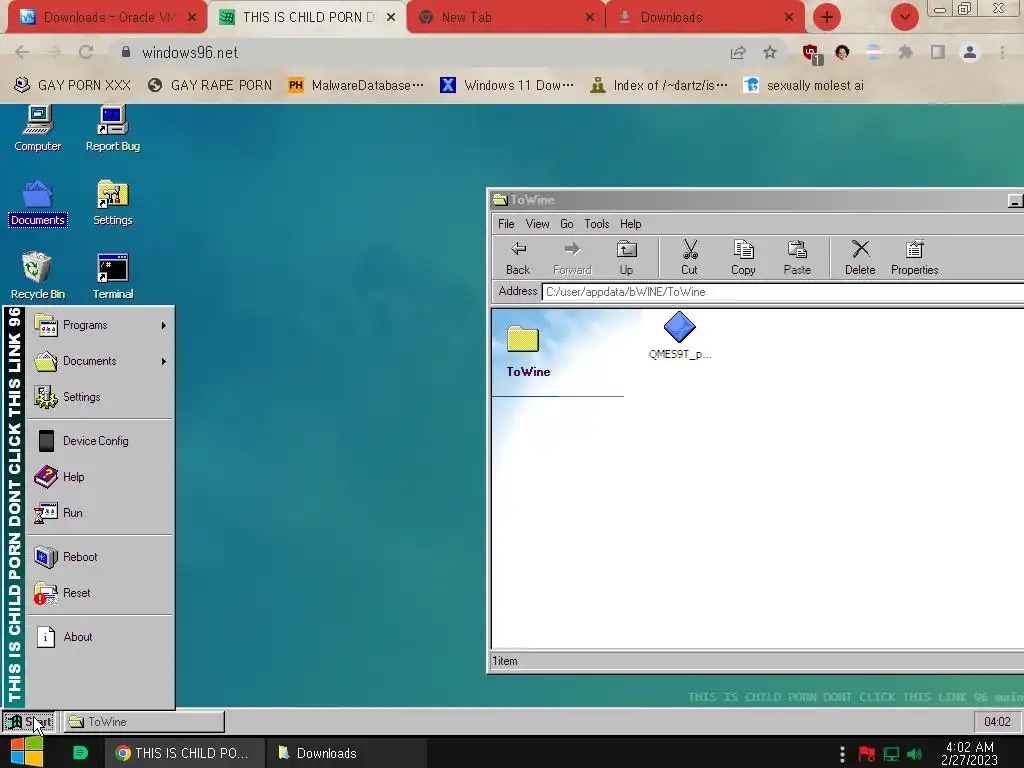Open the Recycle Bin desktop icon
This screenshot has width=1024, height=768.
[38, 277]
